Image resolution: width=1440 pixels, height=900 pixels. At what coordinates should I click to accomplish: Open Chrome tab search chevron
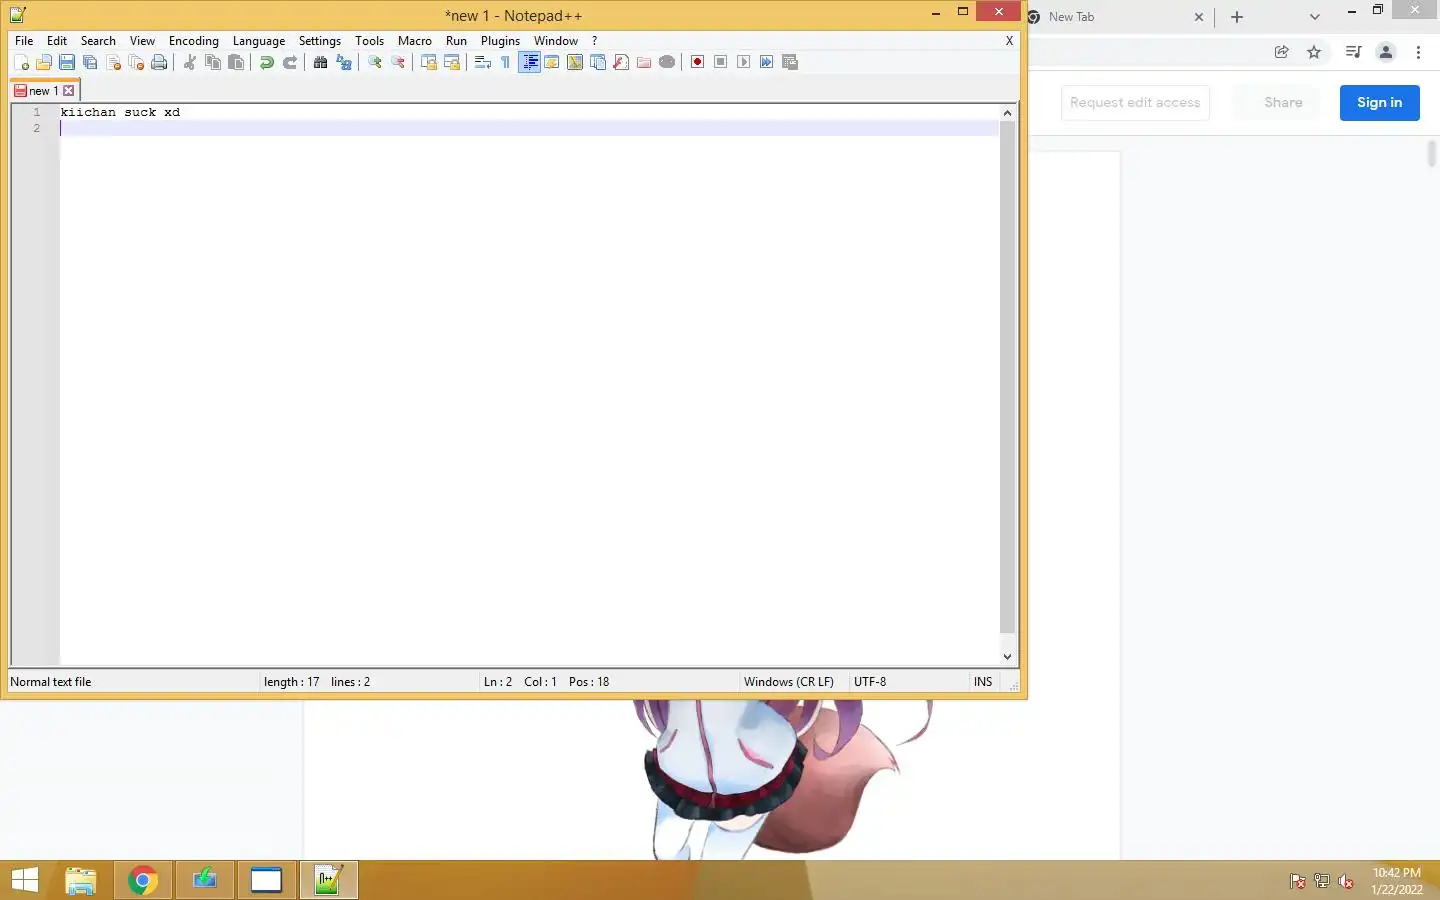point(1315,17)
